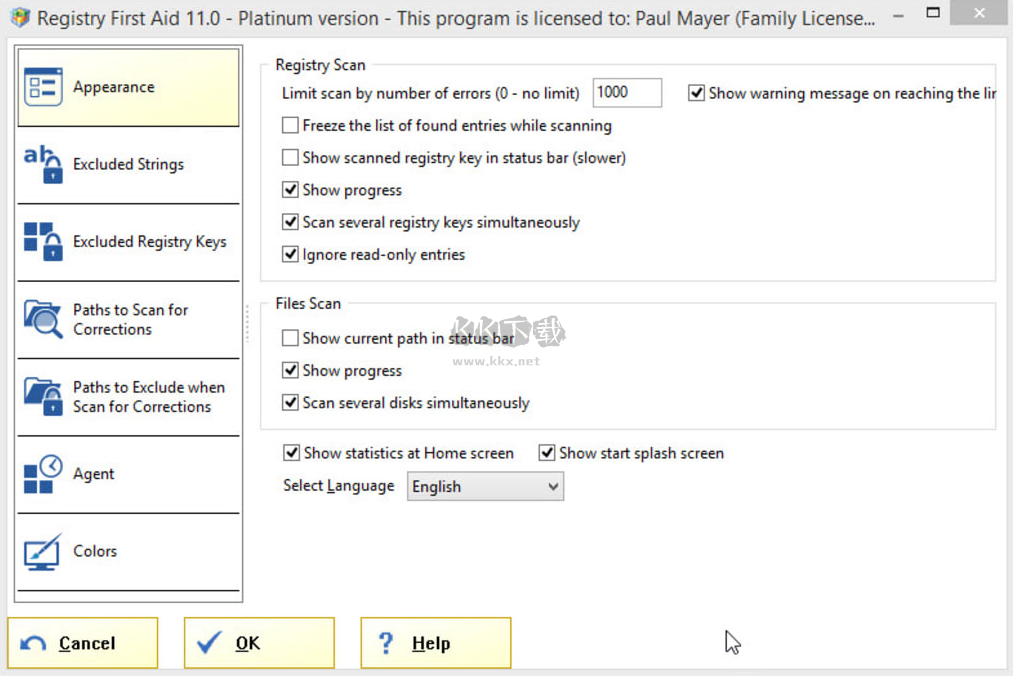Screen dimensions: 1013x676
Task: Select the Appearance settings icon
Action: tap(44, 87)
